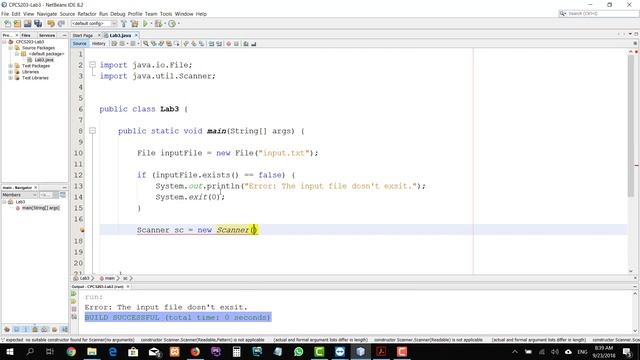This screenshot has height=360, width=640.
Task: Select Lab3.java in the project tree
Action: pyautogui.click(x=44, y=60)
